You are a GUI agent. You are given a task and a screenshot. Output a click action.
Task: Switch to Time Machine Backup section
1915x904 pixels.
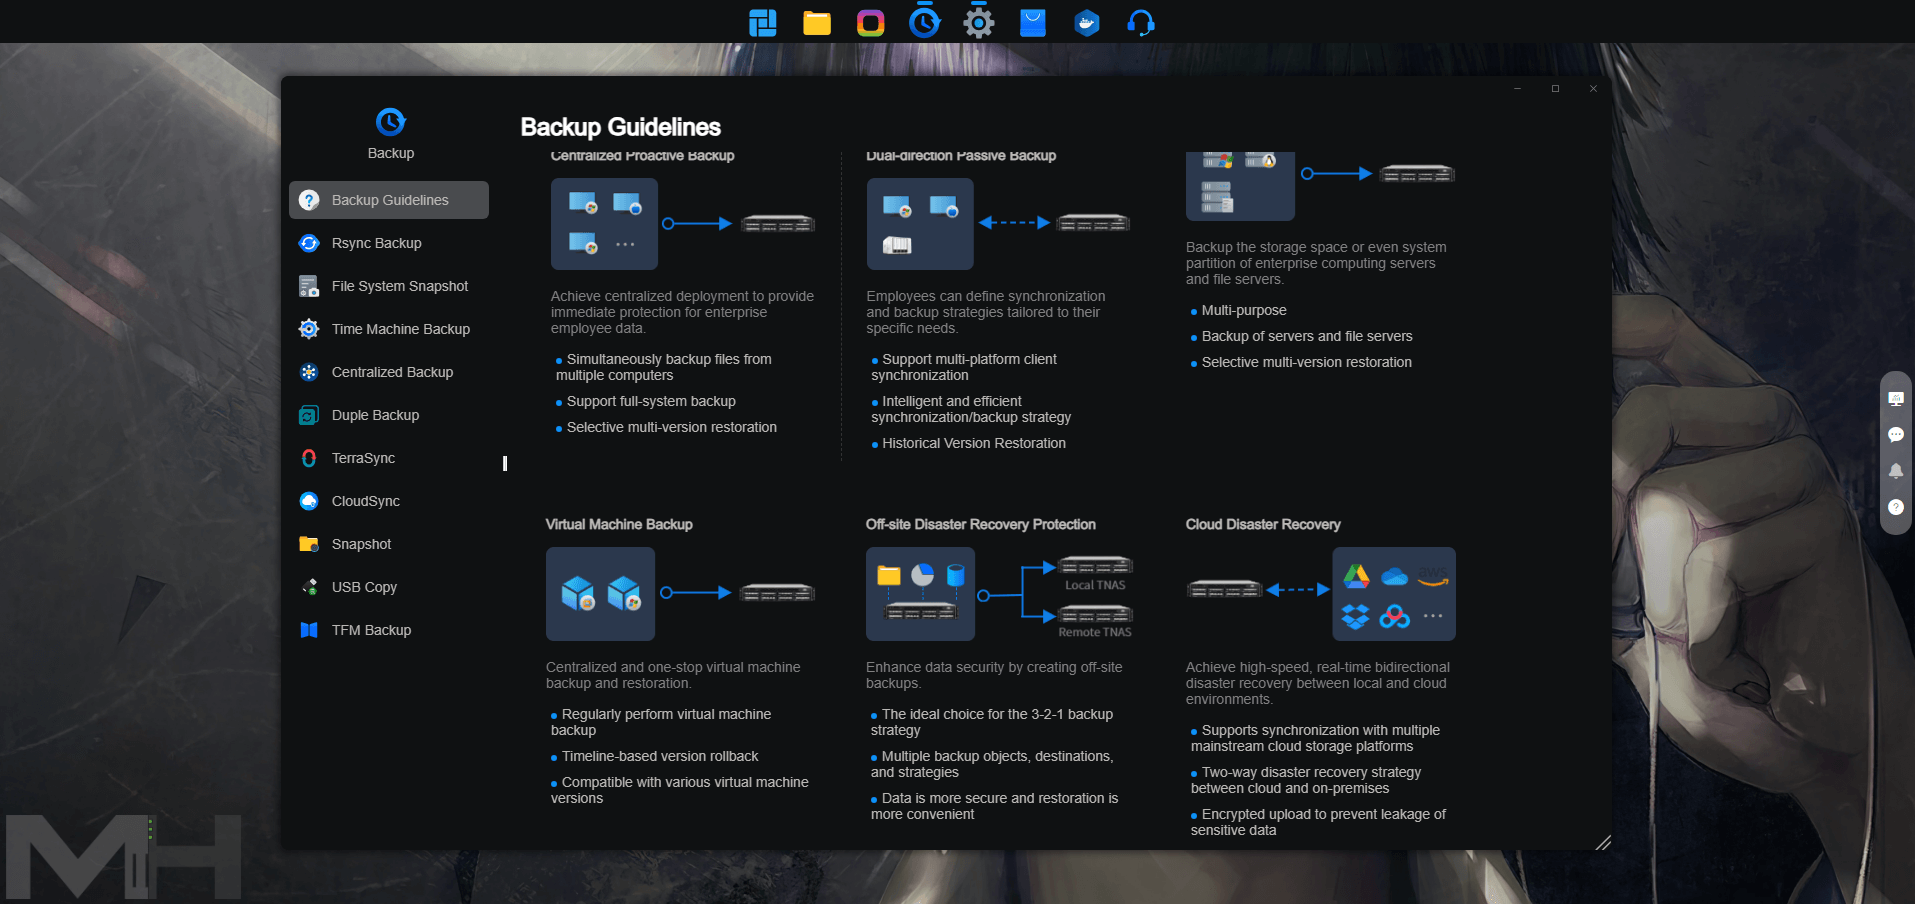389,329
